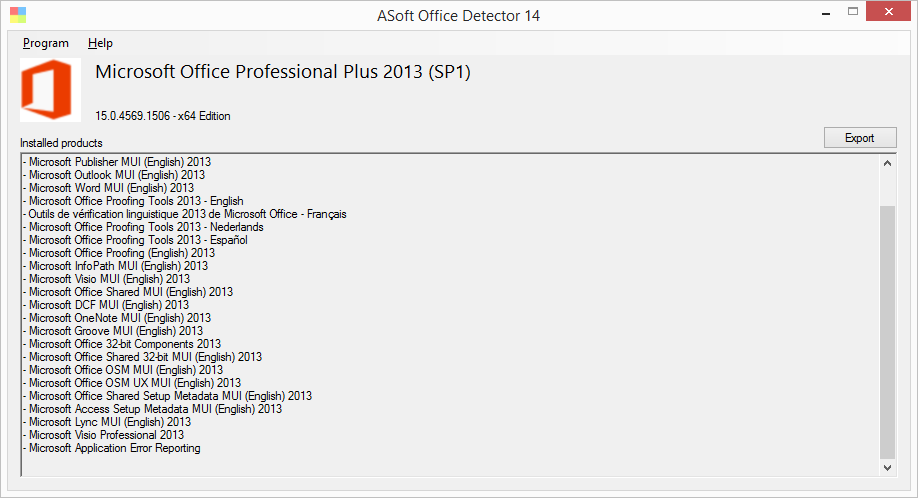Click the Microsoft Office 32-bit Components 2013 entry
Screen dimensions: 918x498
click(124, 344)
